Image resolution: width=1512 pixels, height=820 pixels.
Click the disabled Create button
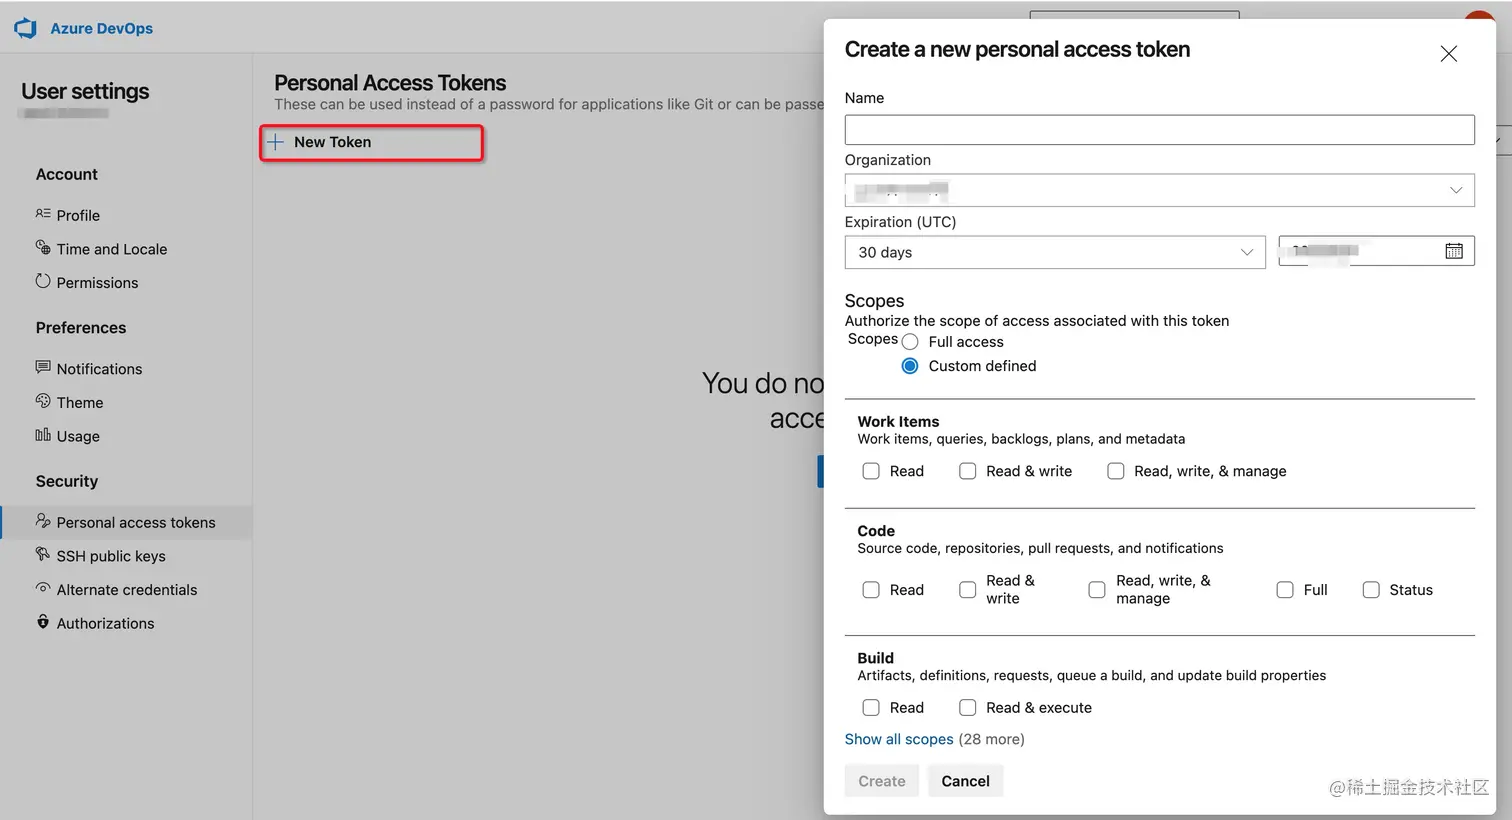(881, 781)
